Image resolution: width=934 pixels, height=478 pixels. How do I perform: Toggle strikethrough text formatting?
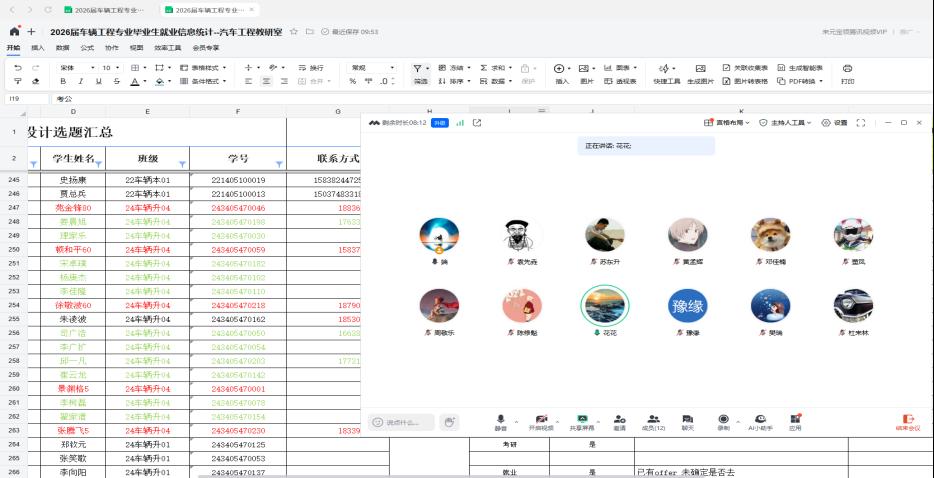click(116, 81)
